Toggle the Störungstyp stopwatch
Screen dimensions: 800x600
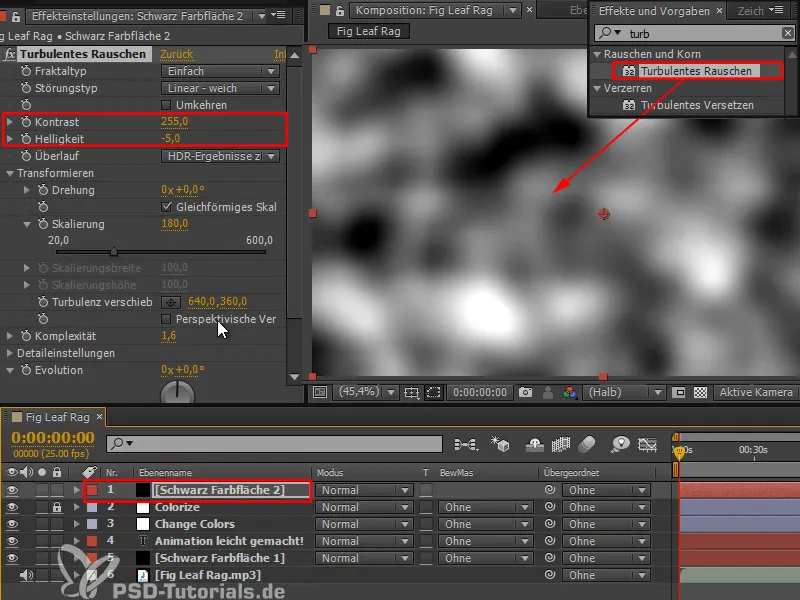(x=26, y=88)
